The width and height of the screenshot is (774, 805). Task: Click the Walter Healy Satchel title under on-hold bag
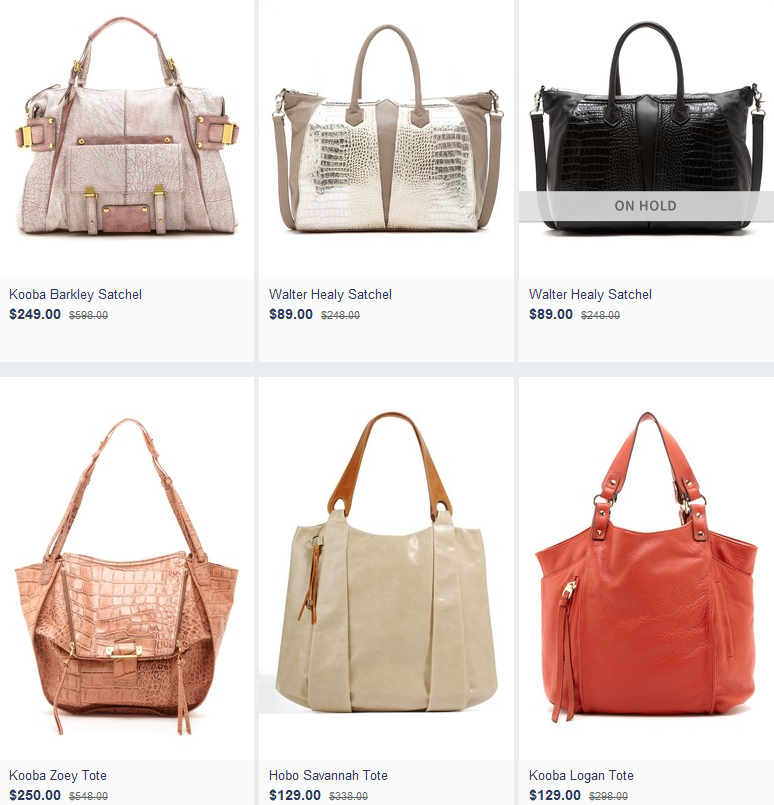(590, 294)
